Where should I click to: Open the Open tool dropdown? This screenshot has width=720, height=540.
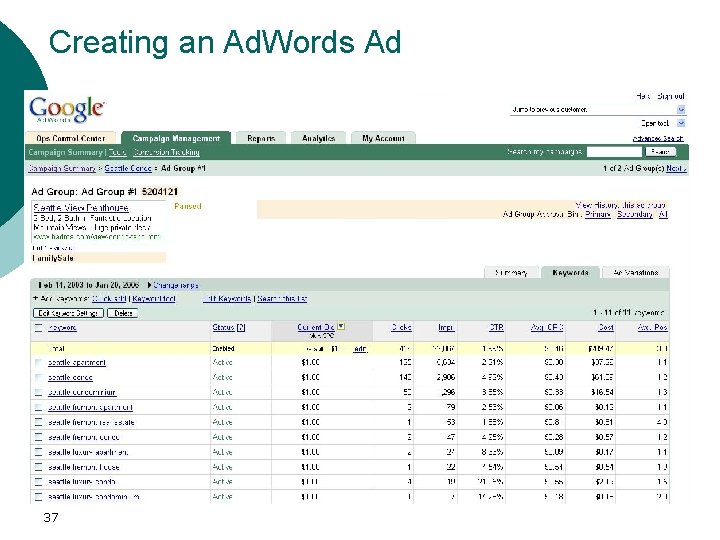(681, 123)
